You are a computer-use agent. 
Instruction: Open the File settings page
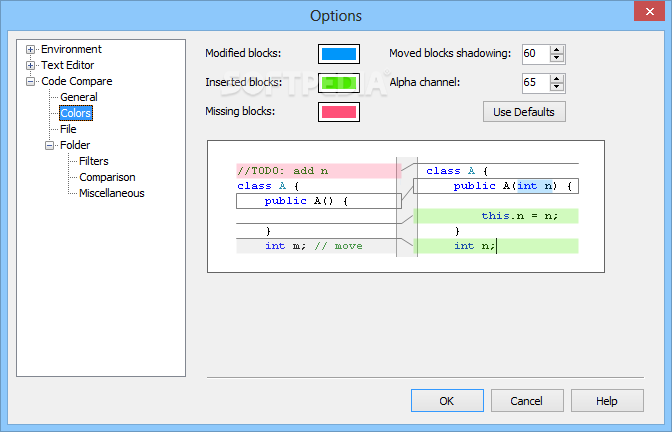tap(68, 129)
